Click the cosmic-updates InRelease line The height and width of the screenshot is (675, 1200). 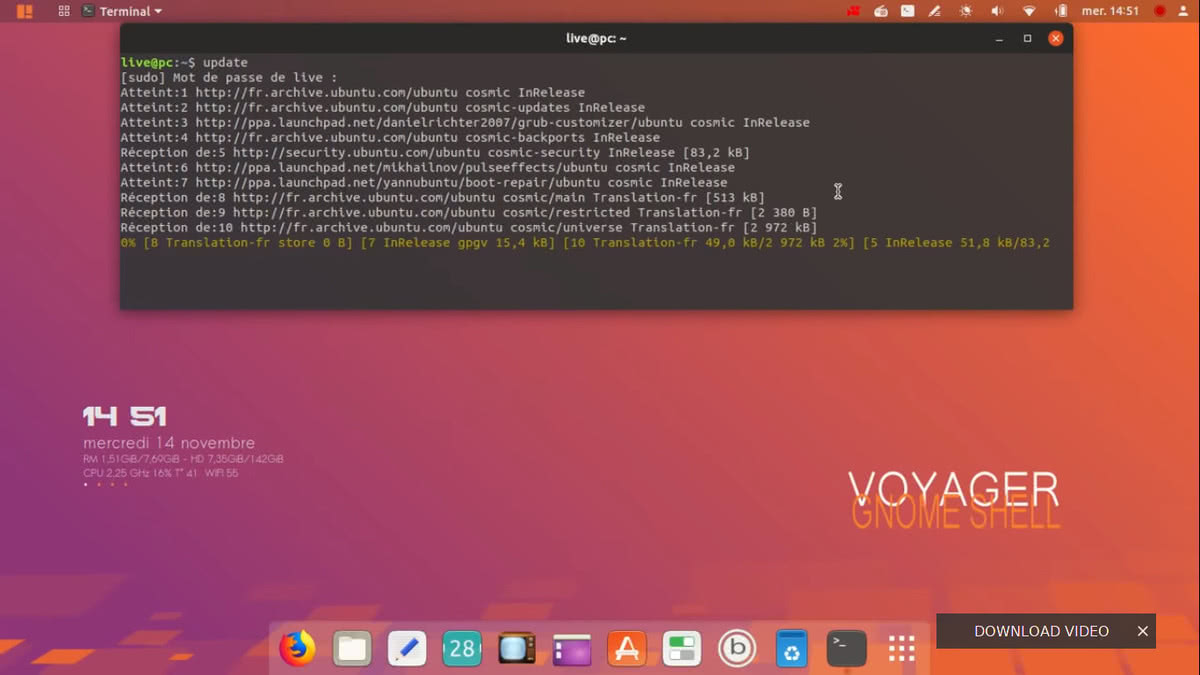[383, 107]
